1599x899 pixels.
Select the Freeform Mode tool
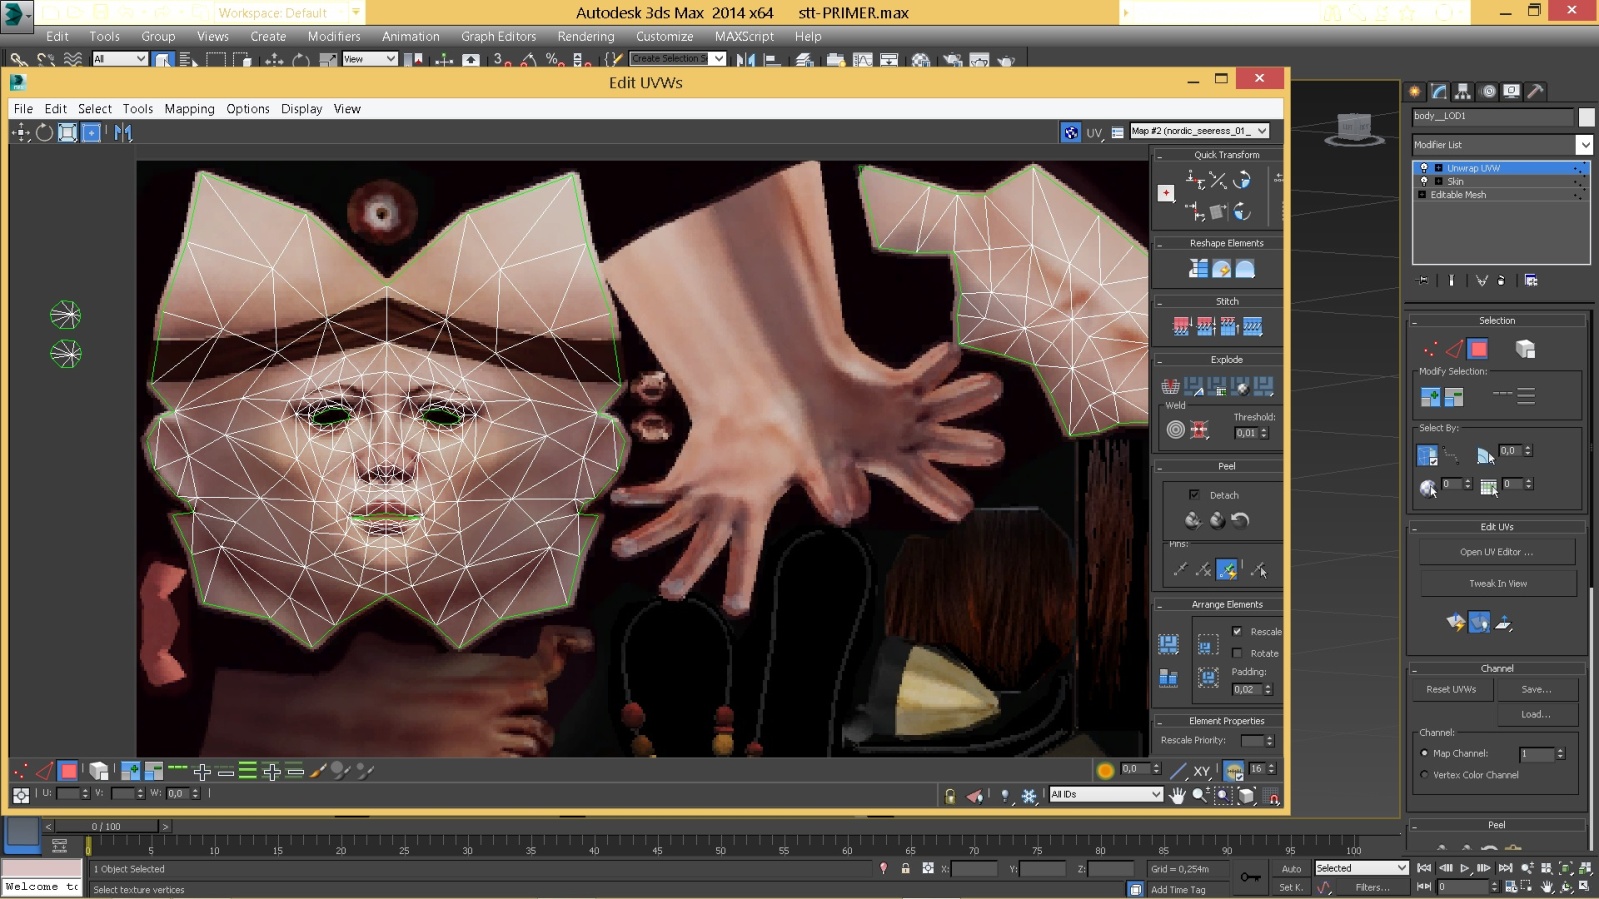(91, 132)
